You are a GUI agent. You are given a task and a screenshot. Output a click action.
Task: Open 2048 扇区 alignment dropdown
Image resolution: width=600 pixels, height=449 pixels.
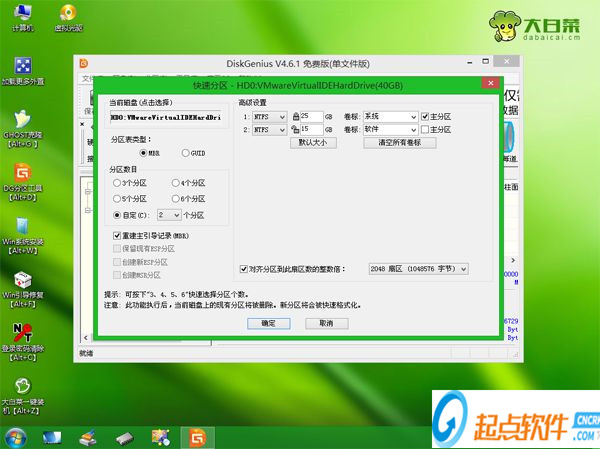point(418,269)
